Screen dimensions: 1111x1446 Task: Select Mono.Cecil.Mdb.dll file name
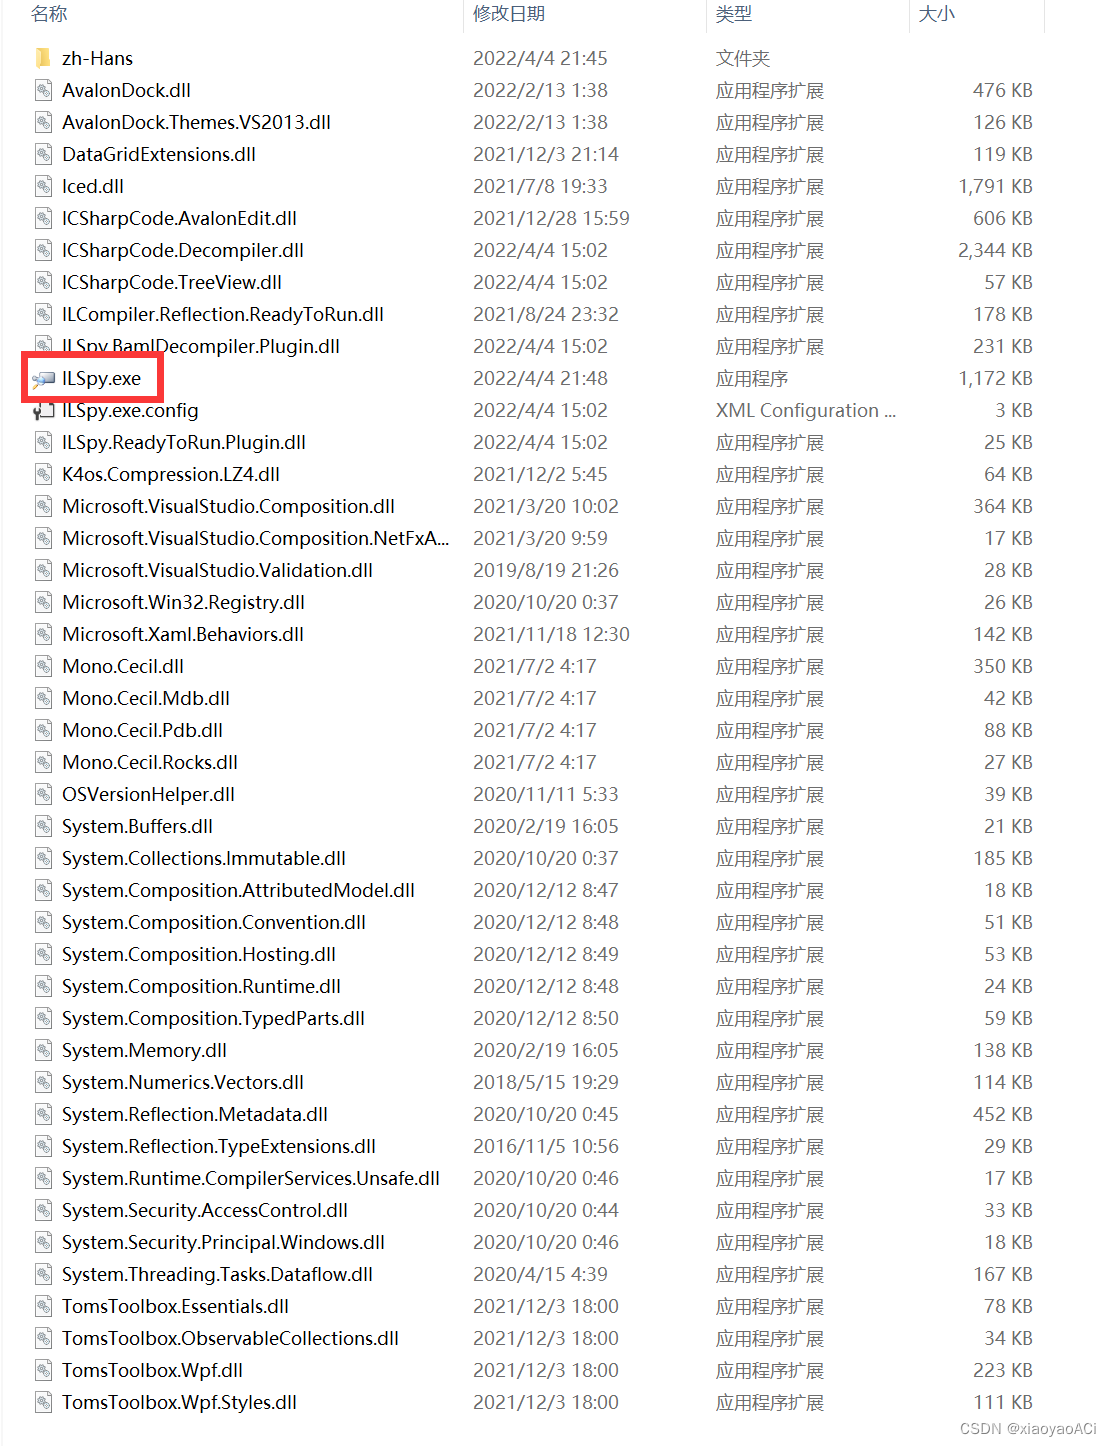[146, 698]
